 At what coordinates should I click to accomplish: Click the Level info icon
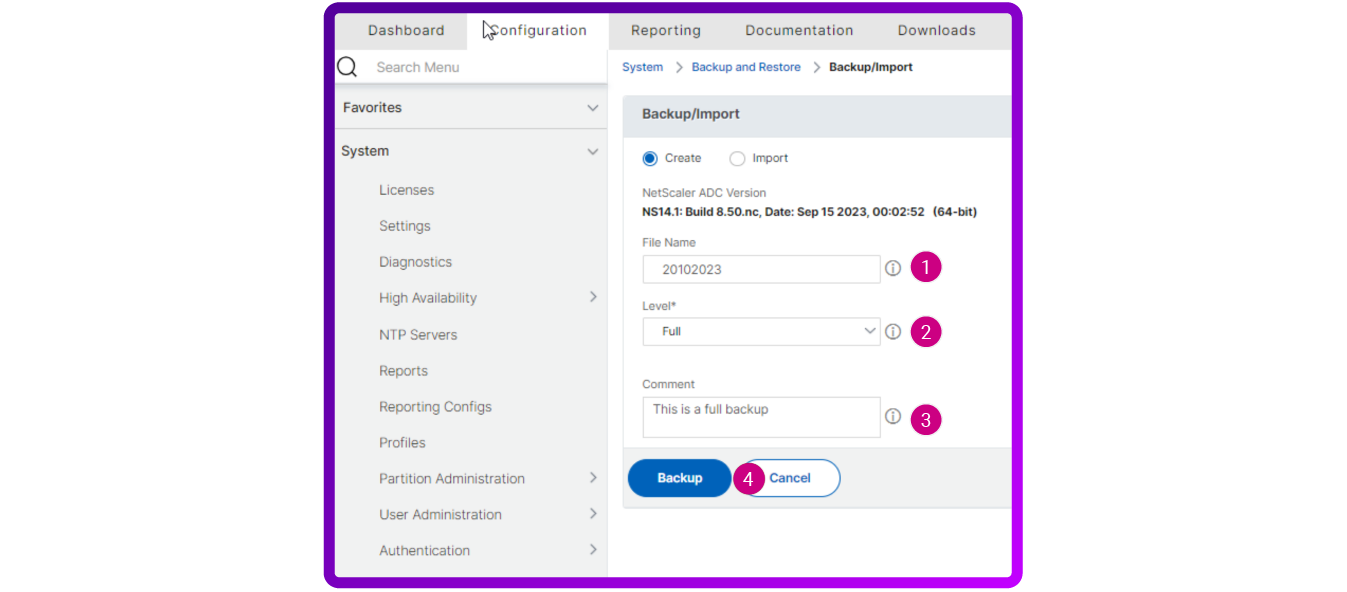click(893, 332)
